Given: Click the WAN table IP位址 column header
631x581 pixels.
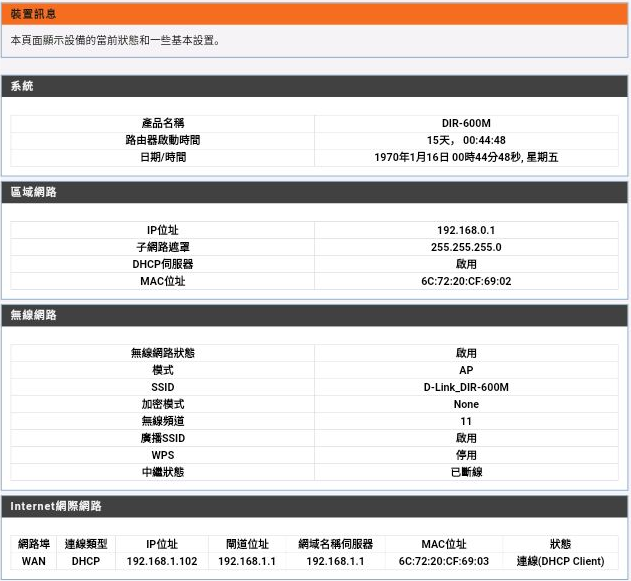Looking at the screenshot, I should coord(162,544).
